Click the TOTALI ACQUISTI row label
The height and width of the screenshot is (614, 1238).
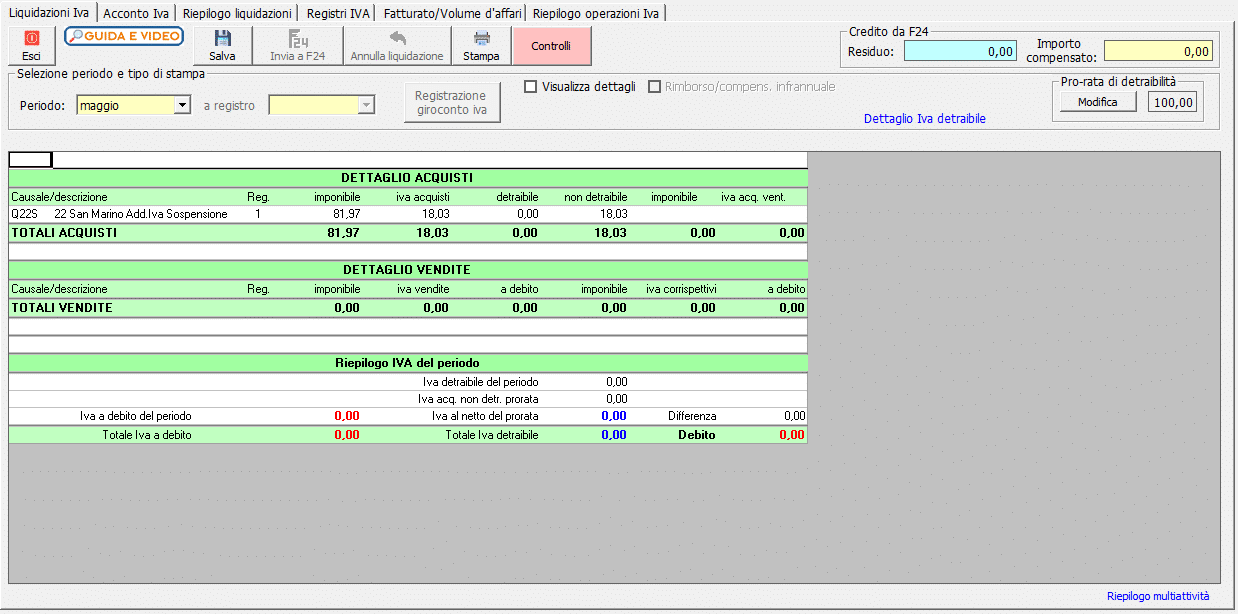[x=64, y=233]
